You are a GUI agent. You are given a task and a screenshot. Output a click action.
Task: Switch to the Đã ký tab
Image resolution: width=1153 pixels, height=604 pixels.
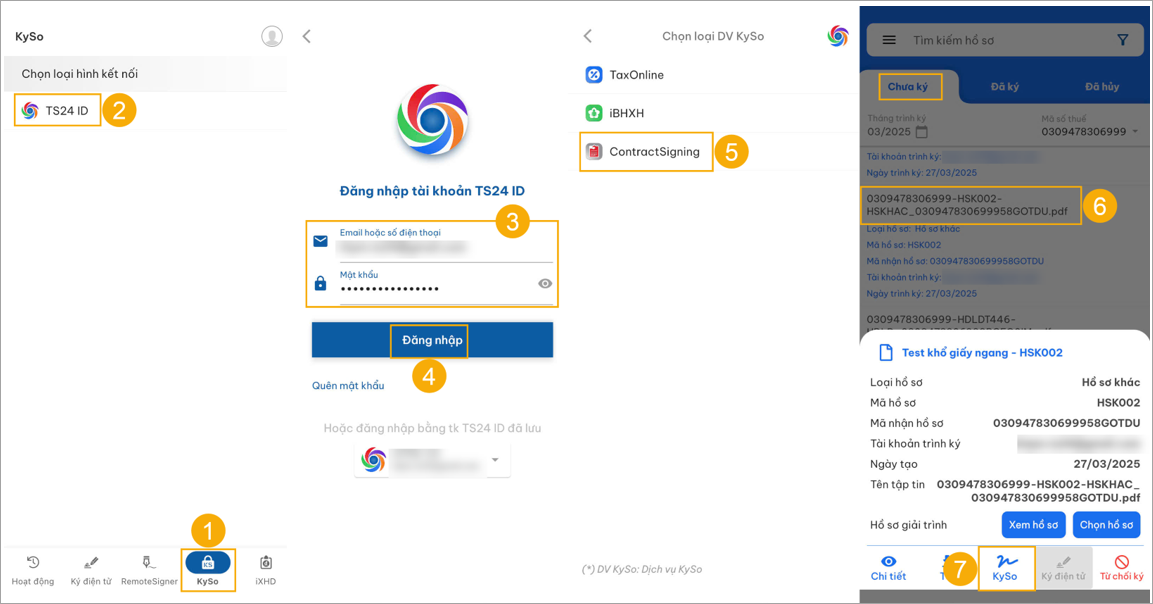1004,87
